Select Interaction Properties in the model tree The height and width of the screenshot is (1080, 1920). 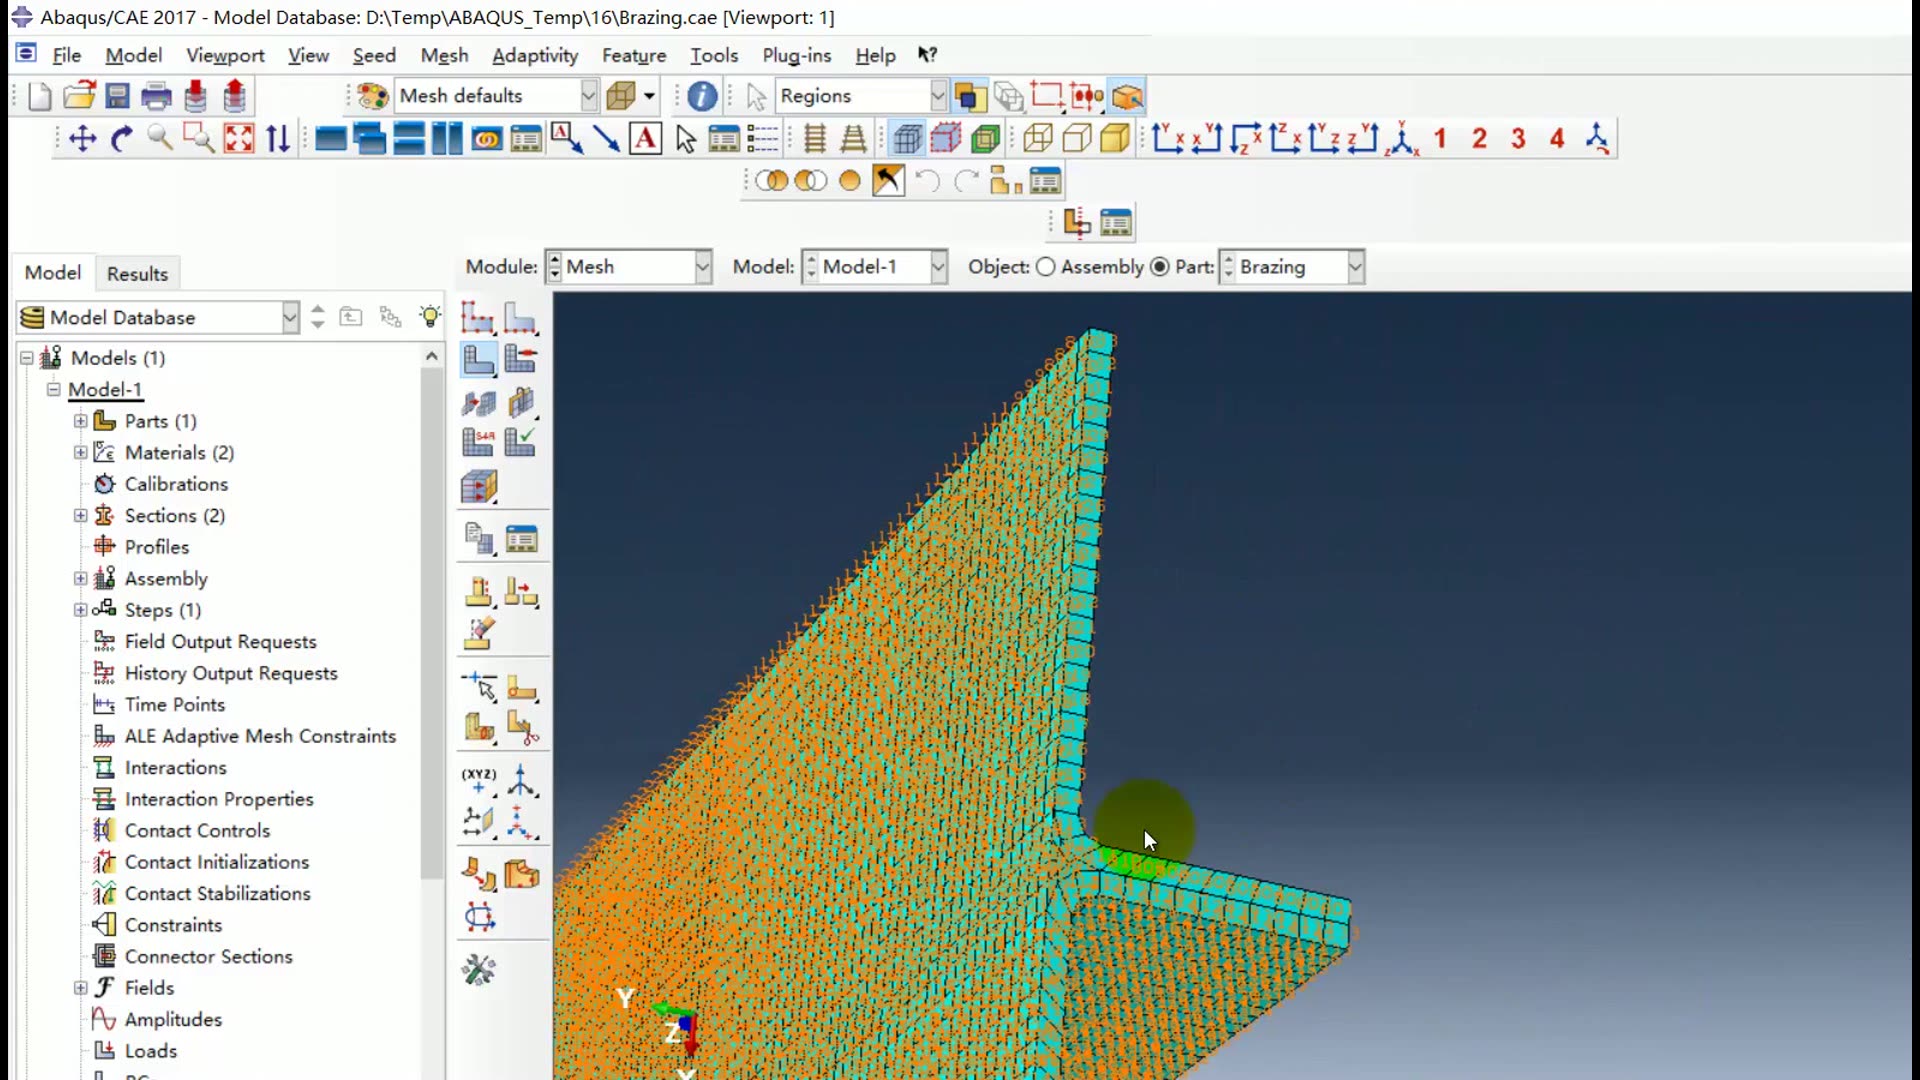(218, 799)
